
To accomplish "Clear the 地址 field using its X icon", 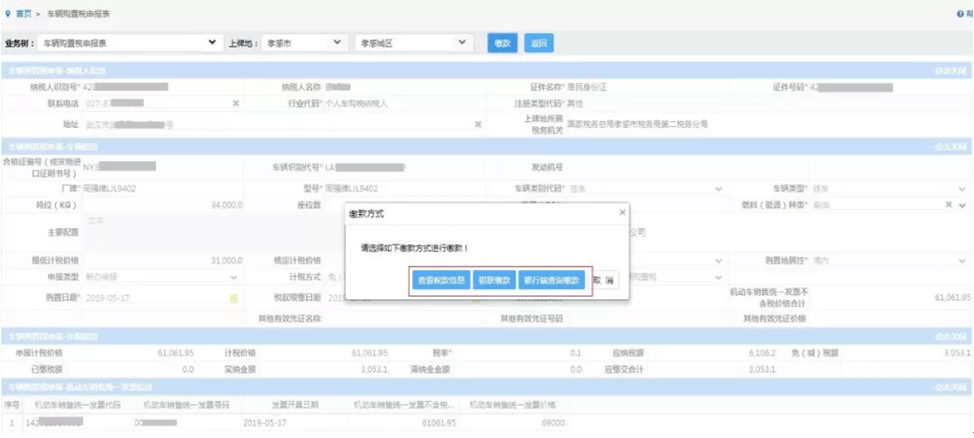I will click(x=478, y=124).
